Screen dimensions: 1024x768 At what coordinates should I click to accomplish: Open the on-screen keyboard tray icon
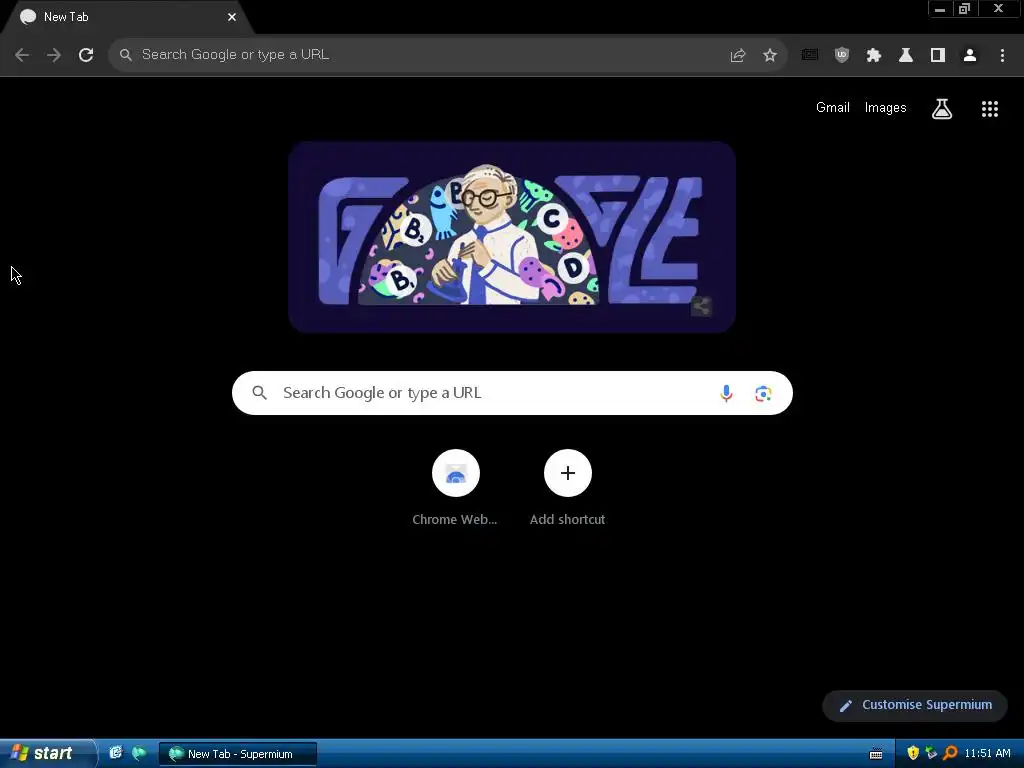876,754
